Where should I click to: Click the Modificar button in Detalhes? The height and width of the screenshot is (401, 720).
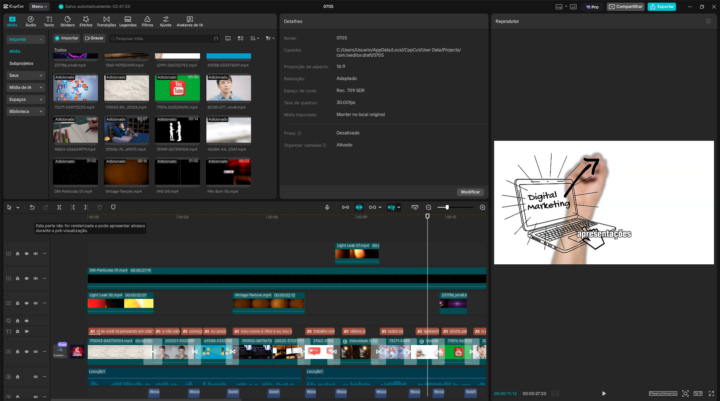[x=470, y=192]
